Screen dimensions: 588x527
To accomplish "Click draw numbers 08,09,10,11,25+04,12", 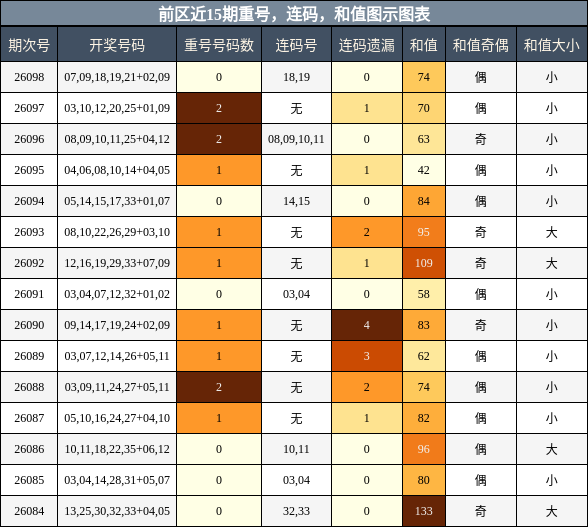I will point(117,139).
